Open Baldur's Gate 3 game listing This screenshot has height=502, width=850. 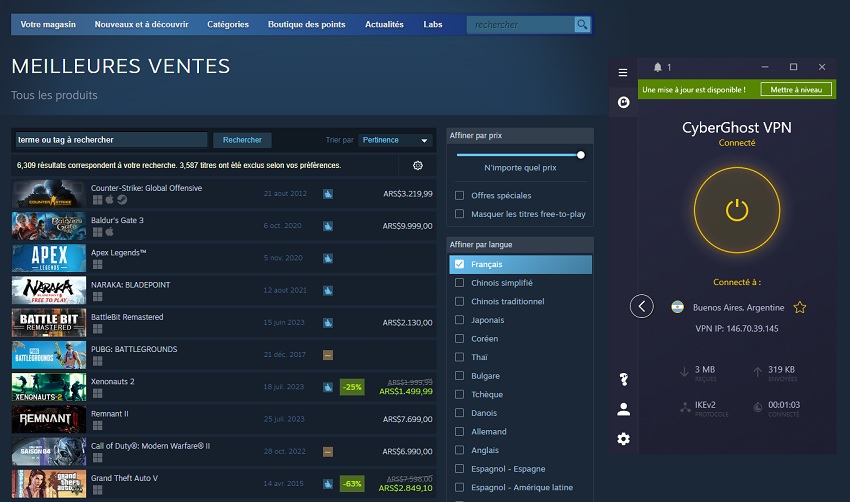(x=223, y=226)
